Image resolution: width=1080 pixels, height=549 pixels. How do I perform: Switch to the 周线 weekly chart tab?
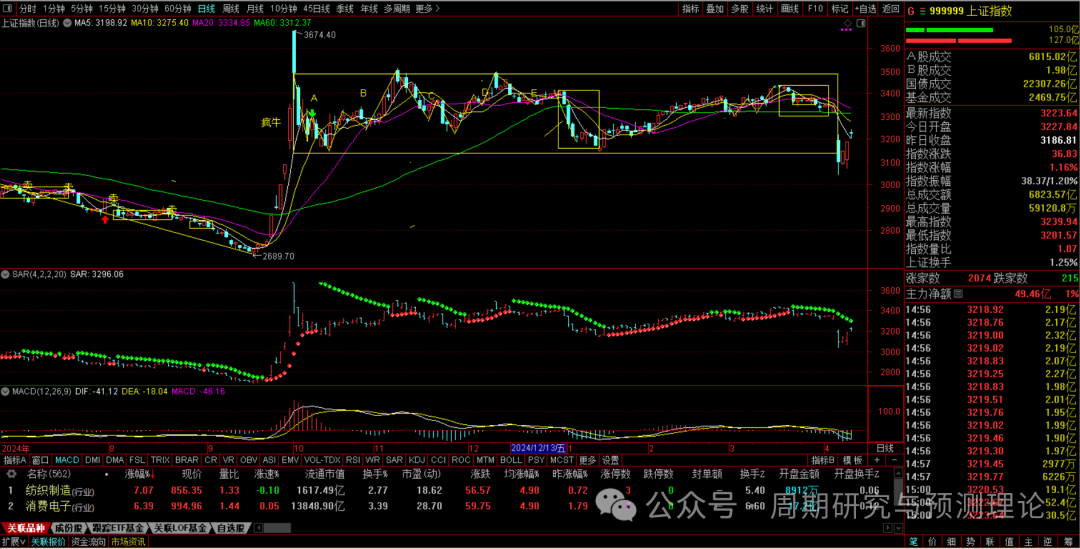coord(230,8)
